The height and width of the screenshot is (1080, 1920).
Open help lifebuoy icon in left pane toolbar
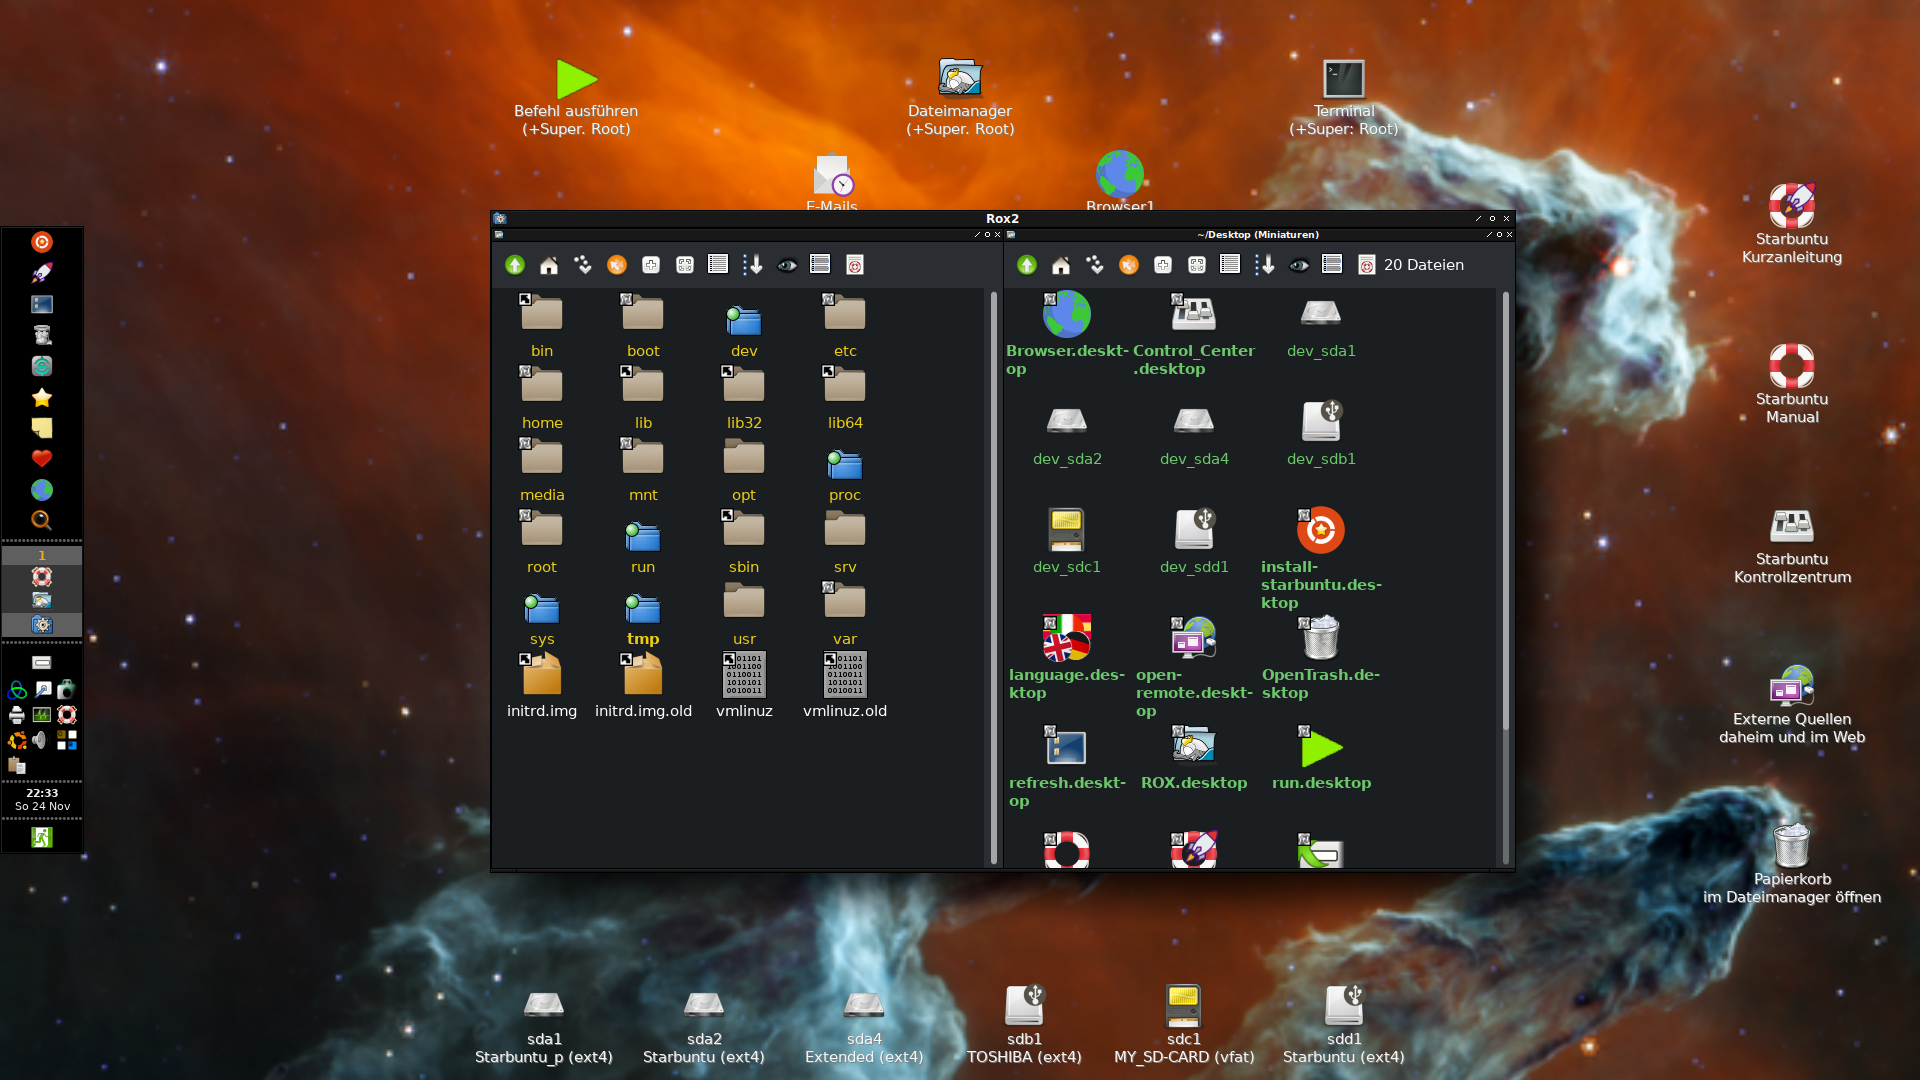[x=855, y=265]
